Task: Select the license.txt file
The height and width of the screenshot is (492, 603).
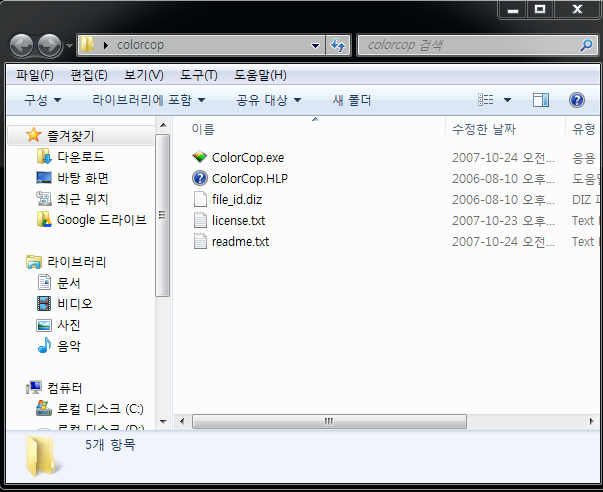Action: tap(238, 220)
